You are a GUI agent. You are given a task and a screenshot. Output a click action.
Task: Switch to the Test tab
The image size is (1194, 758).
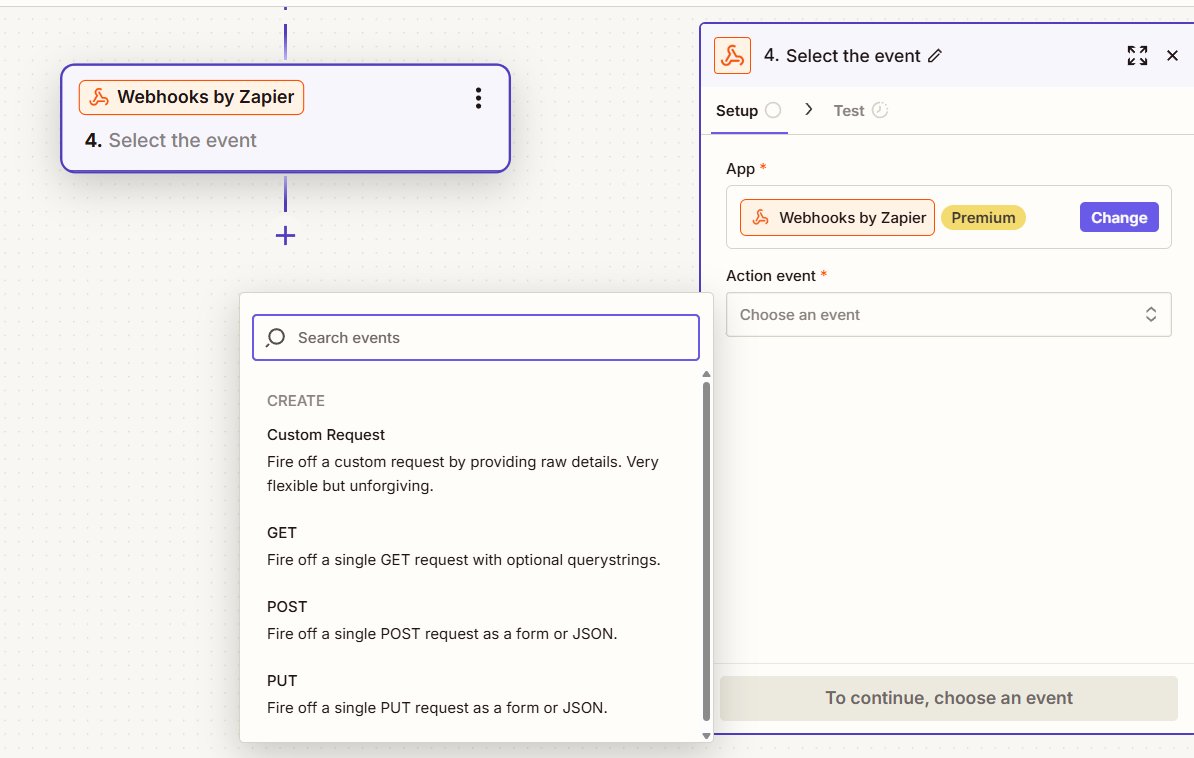(x=849, y=110)
